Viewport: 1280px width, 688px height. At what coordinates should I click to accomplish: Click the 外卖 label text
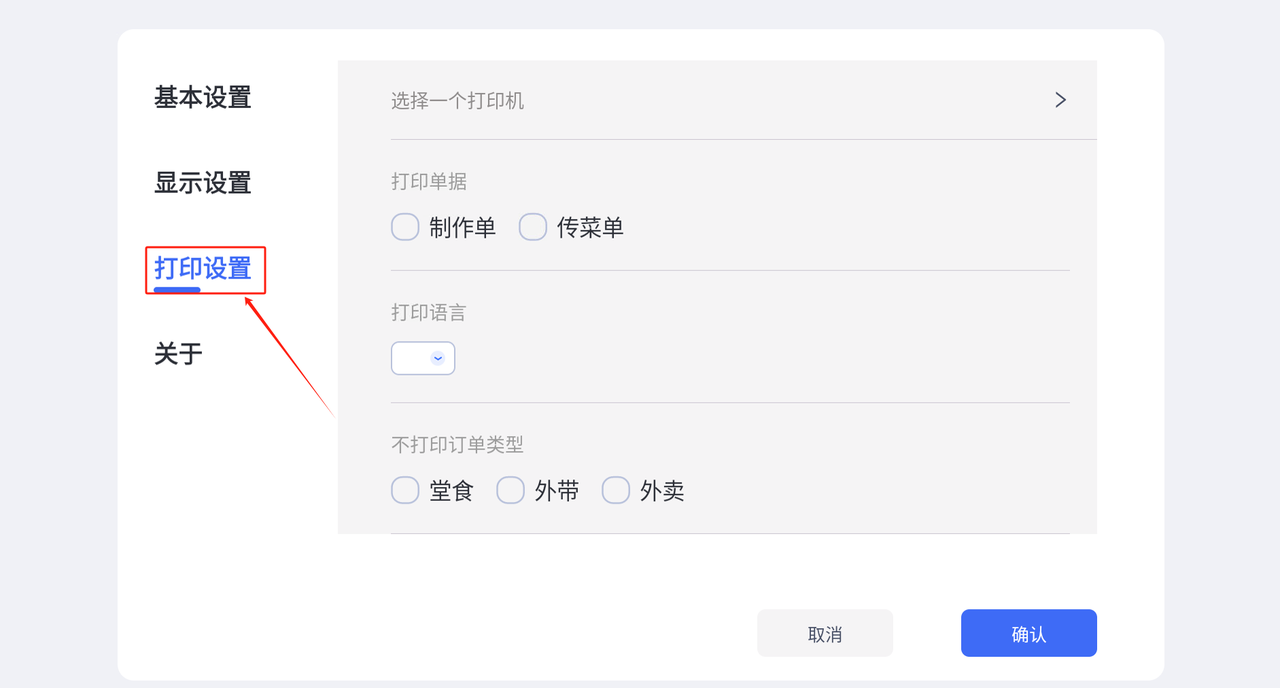662,491
